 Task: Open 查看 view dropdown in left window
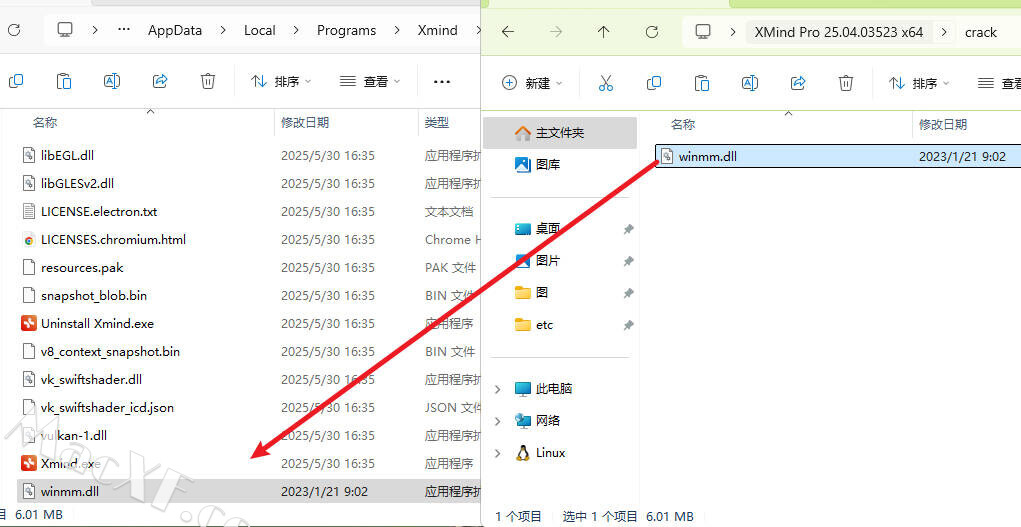tap(370, 81)
